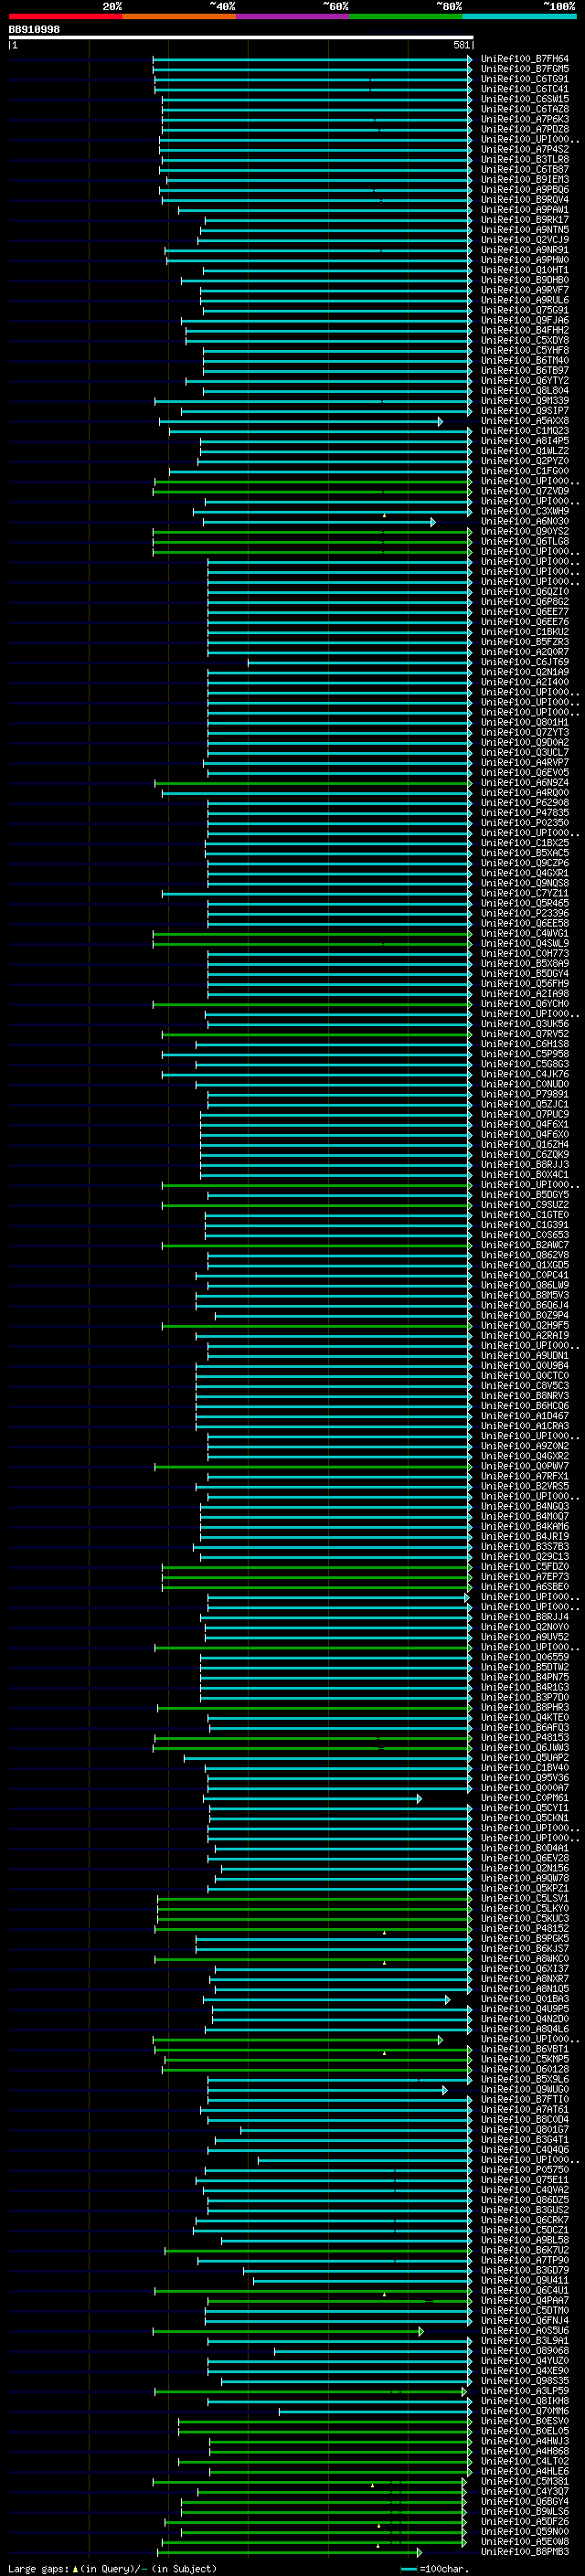Open hit UniRef100_B6TM40
Screen dimensions: 585x2576
coord(524,360)
